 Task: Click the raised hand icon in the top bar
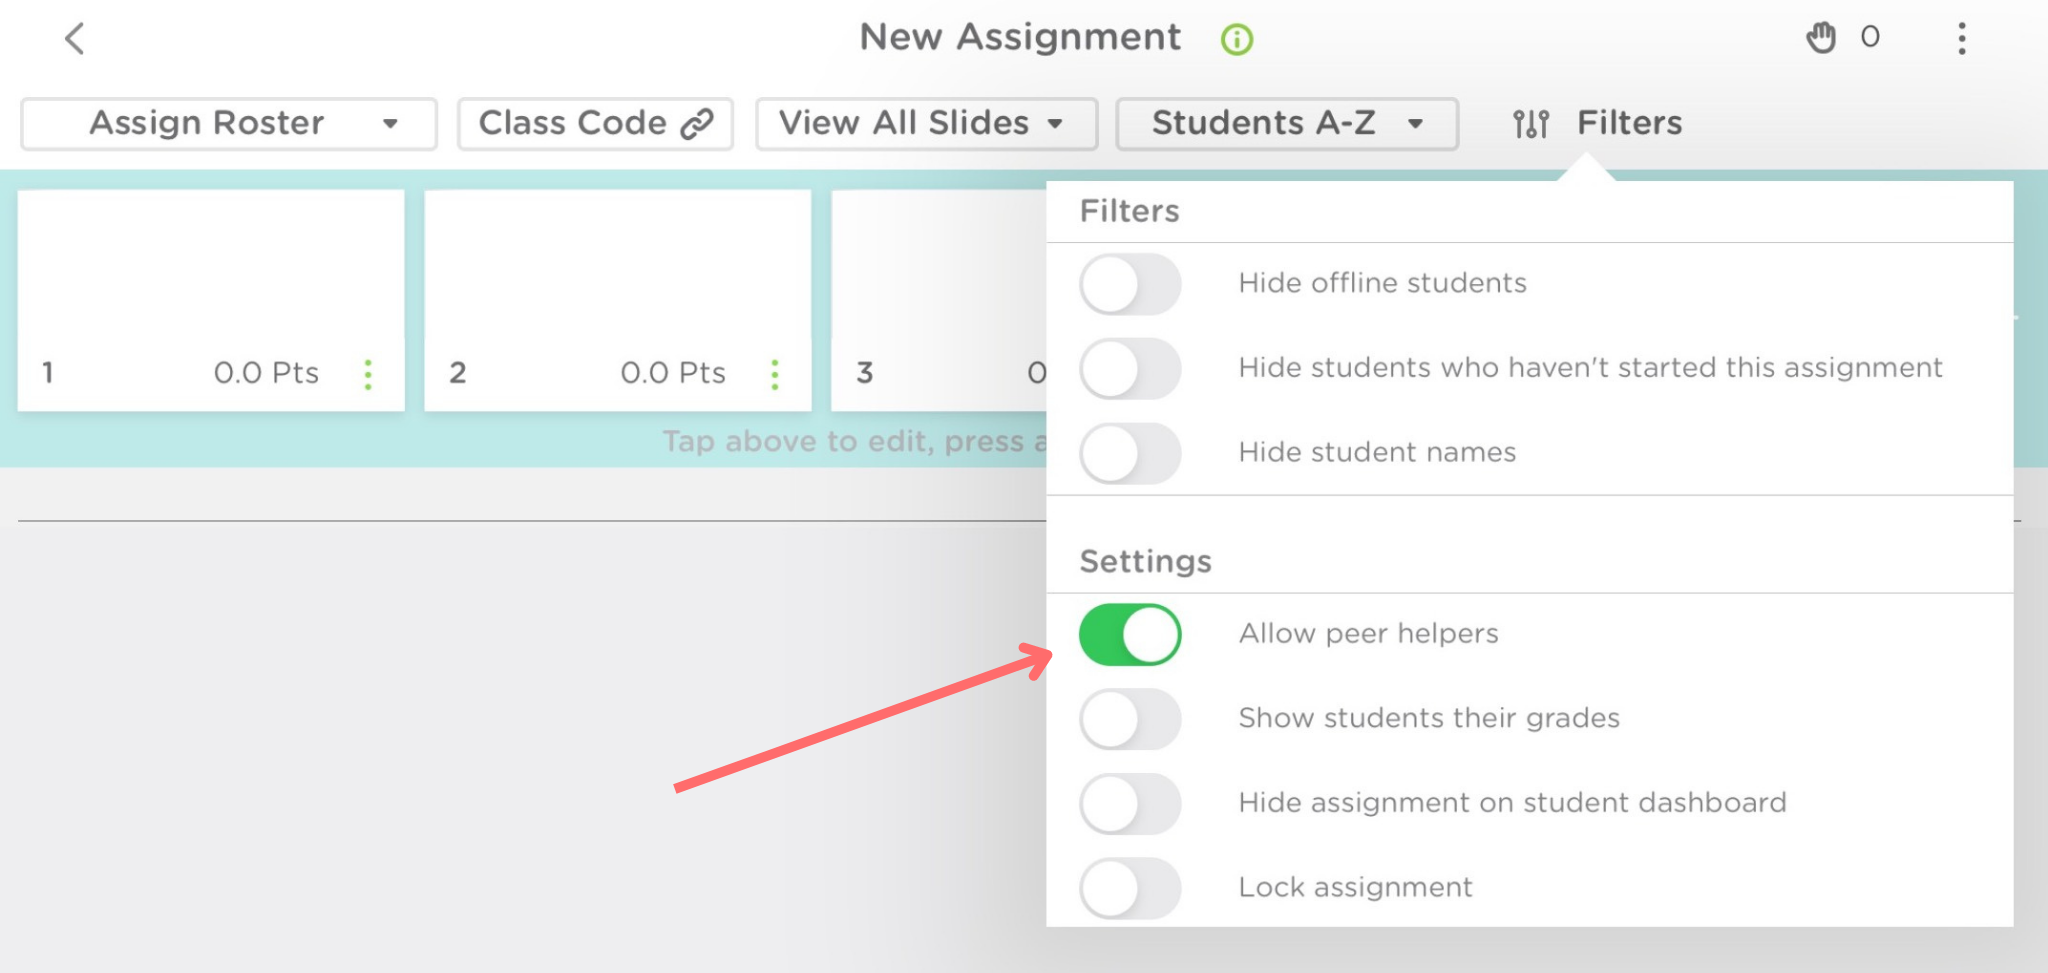[1822, 38]
